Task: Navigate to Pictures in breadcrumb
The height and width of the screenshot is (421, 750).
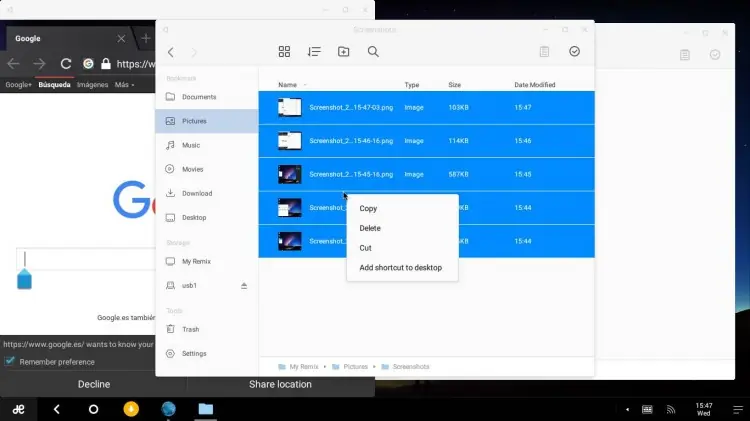Action: (x=350, y=366)
